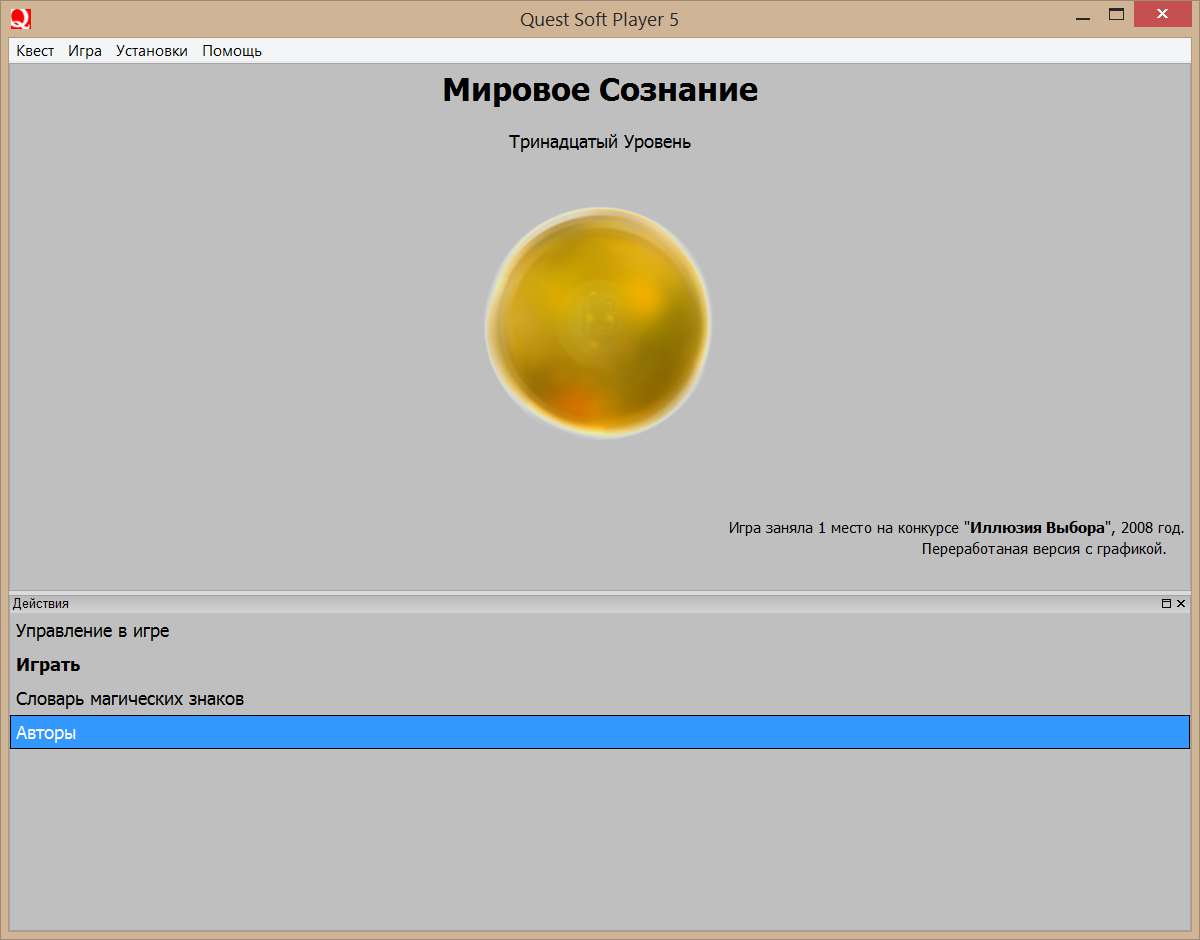Minimize the Quest Soft Player window
This screenshot has width=1200, height=940.
1084,17
